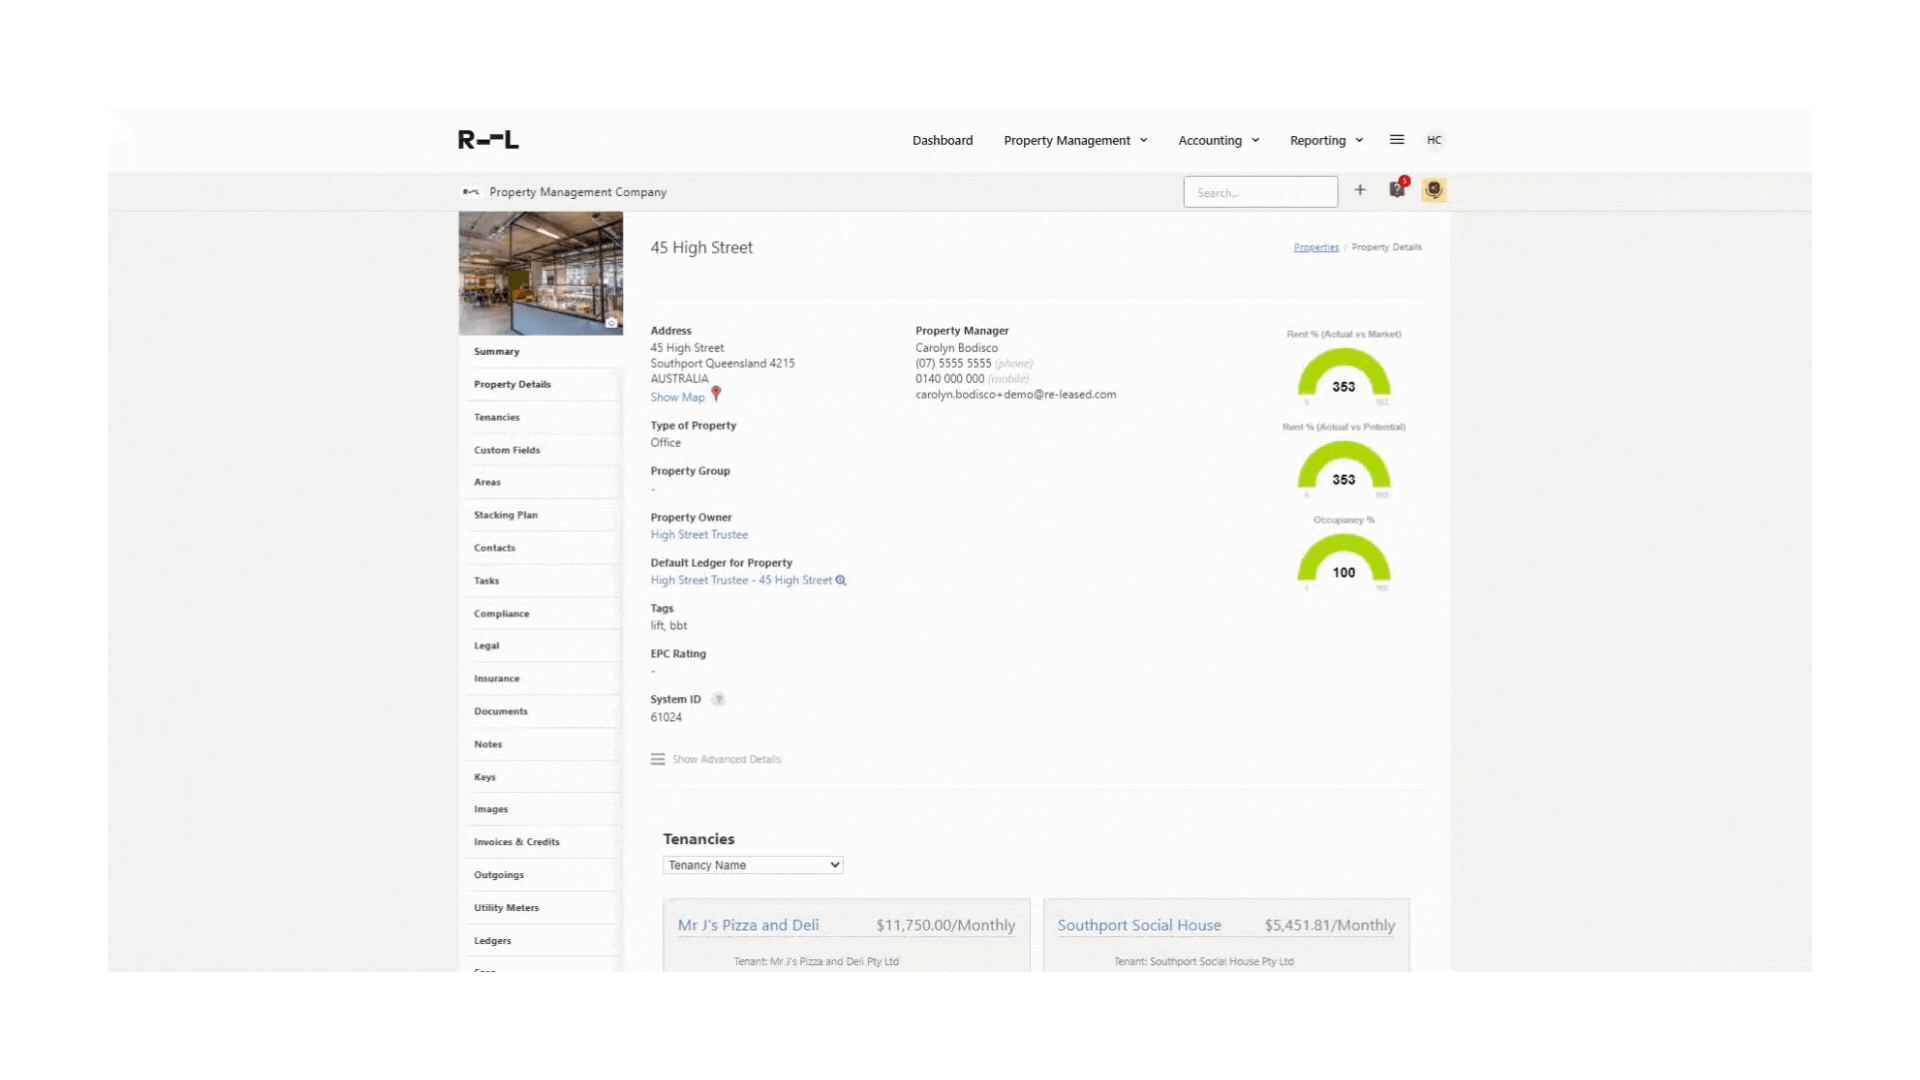Click the System ID help icon

click(718, 699)
